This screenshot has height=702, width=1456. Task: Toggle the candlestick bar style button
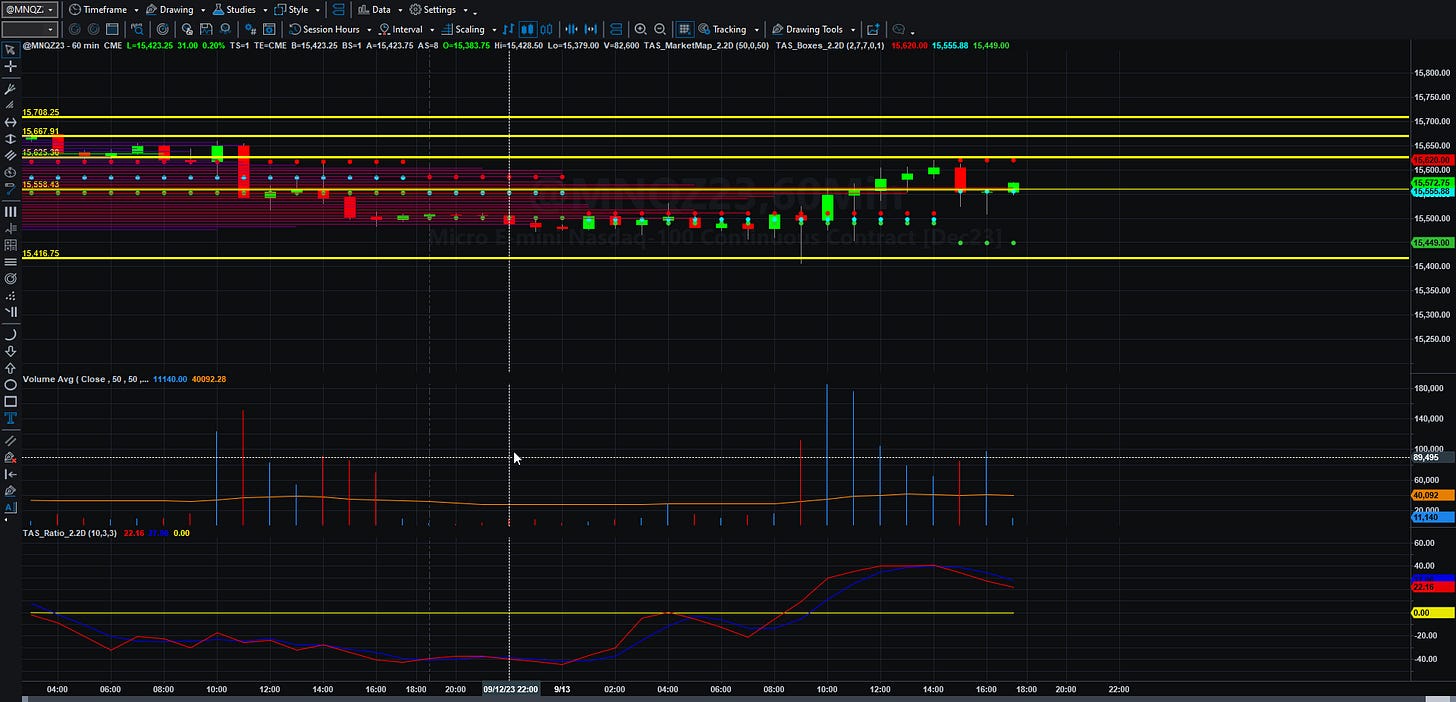[527, 29]
